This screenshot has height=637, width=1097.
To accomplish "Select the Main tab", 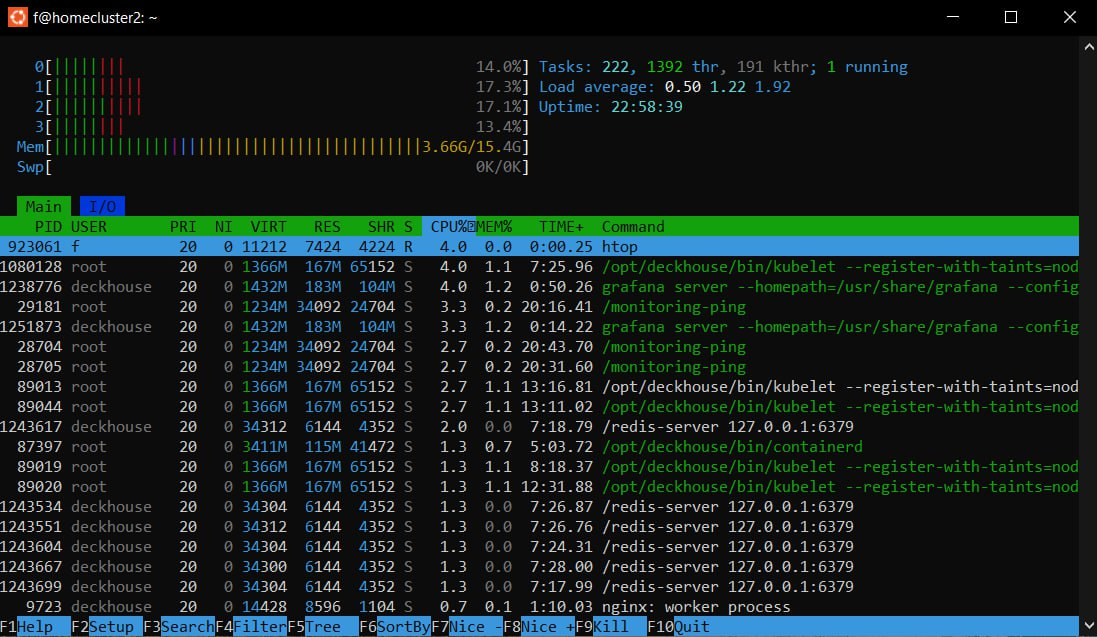I will (x=43, y=206).
